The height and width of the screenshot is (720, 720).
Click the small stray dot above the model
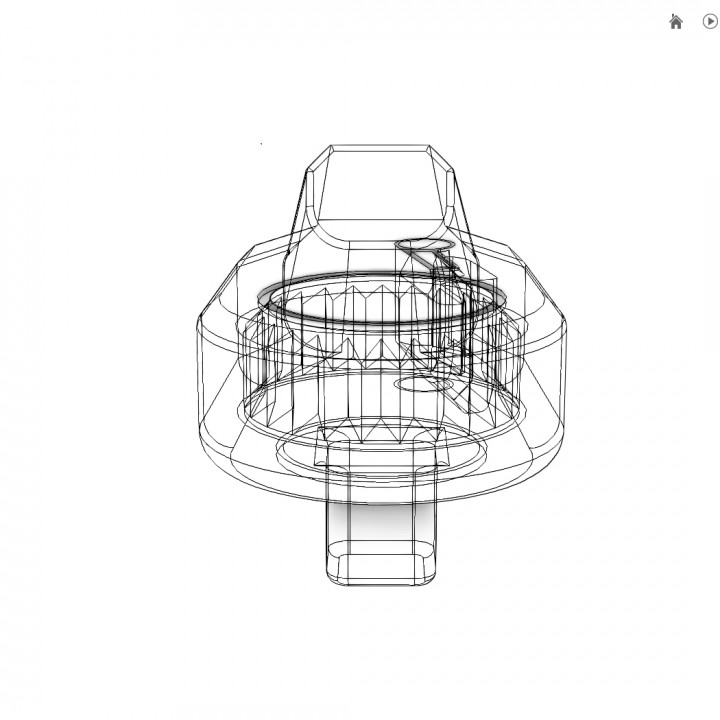tap(262, 144)
